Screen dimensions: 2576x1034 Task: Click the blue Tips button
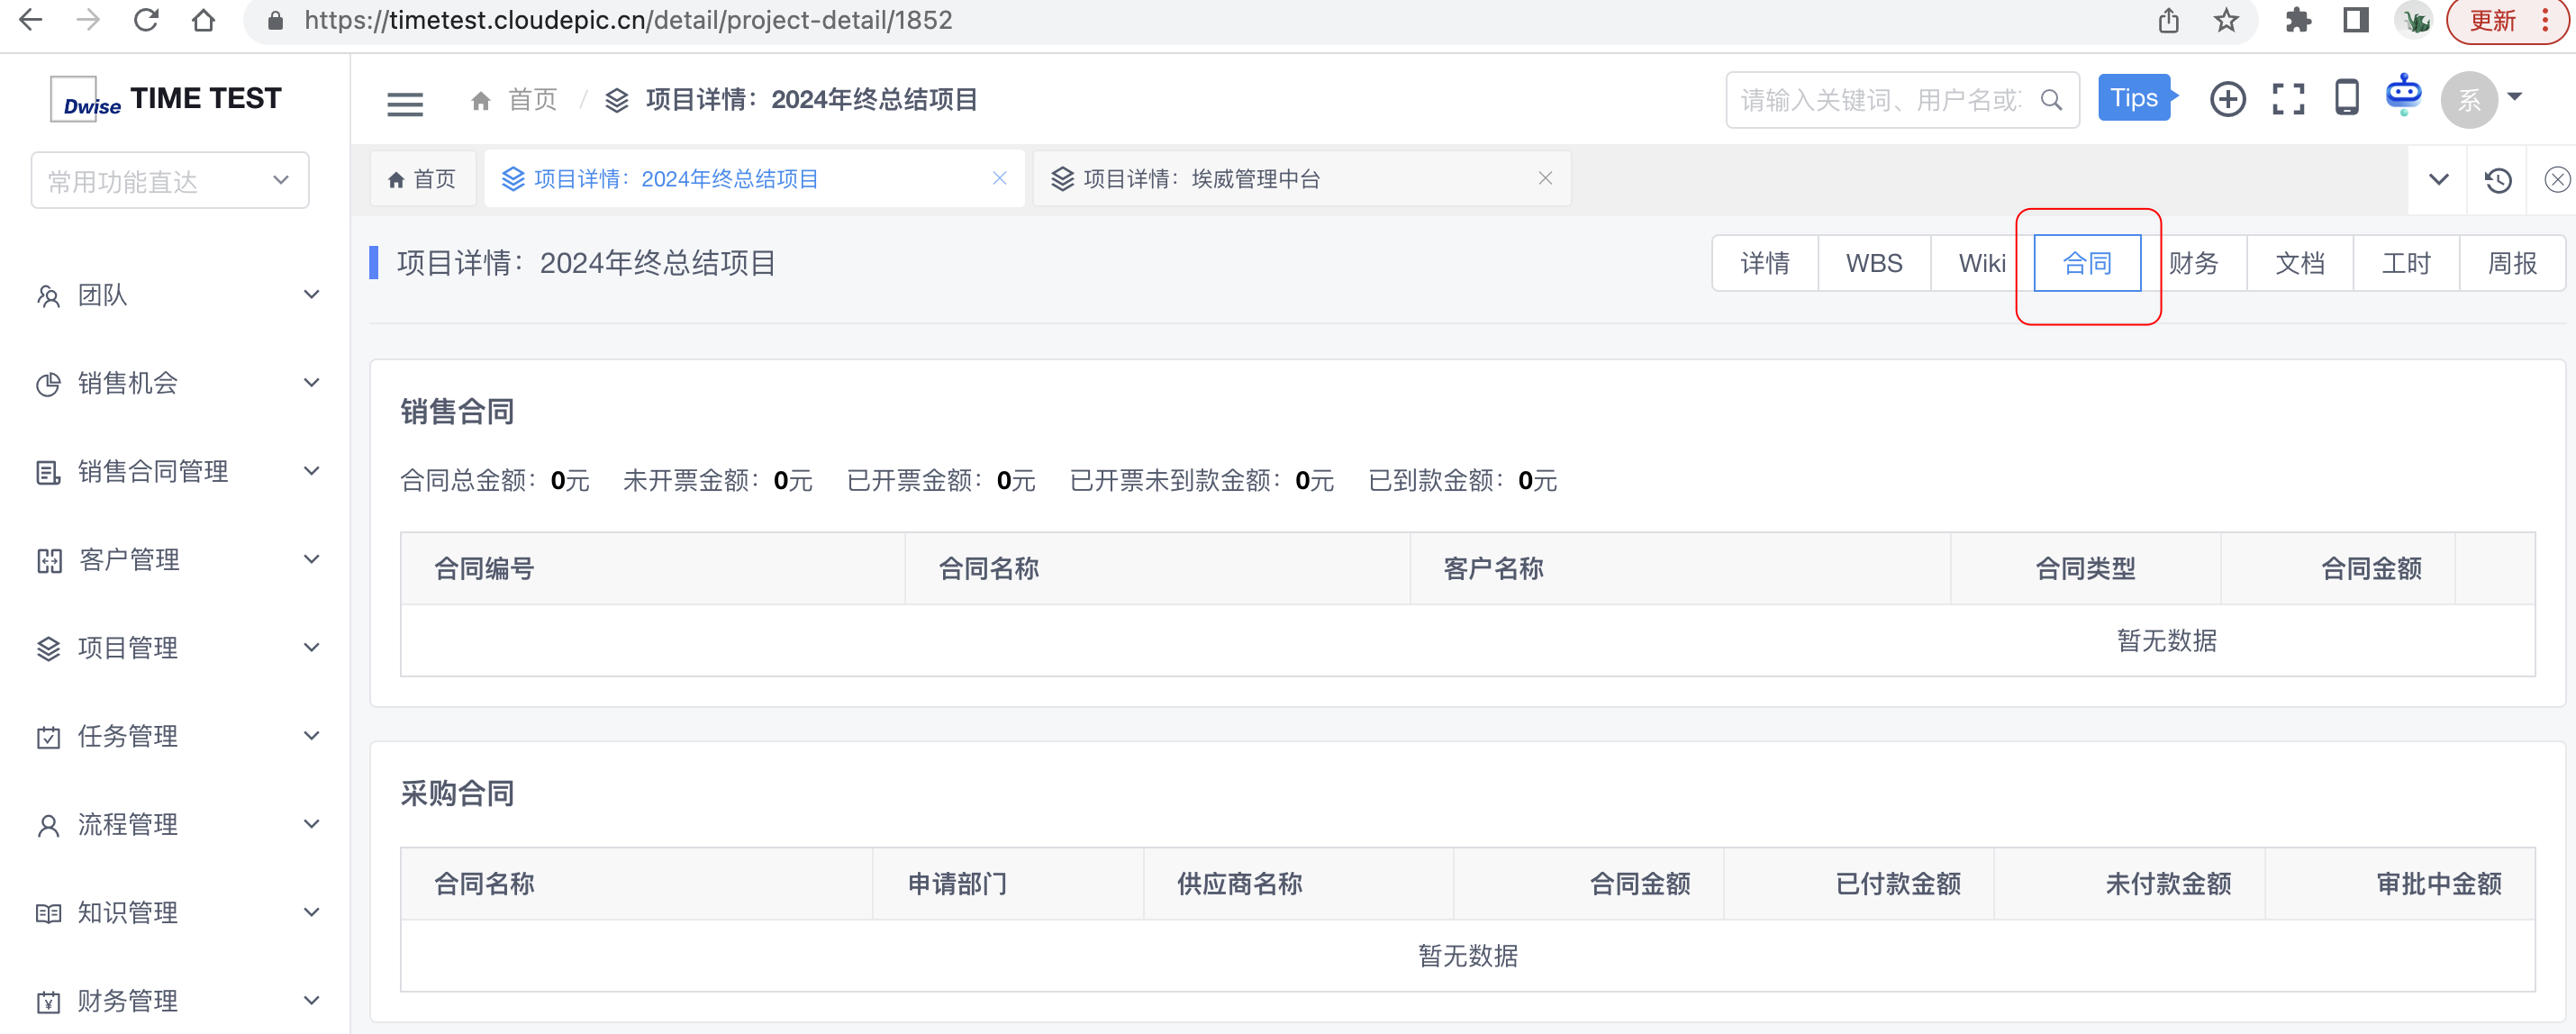click(x=2133, y=98)
